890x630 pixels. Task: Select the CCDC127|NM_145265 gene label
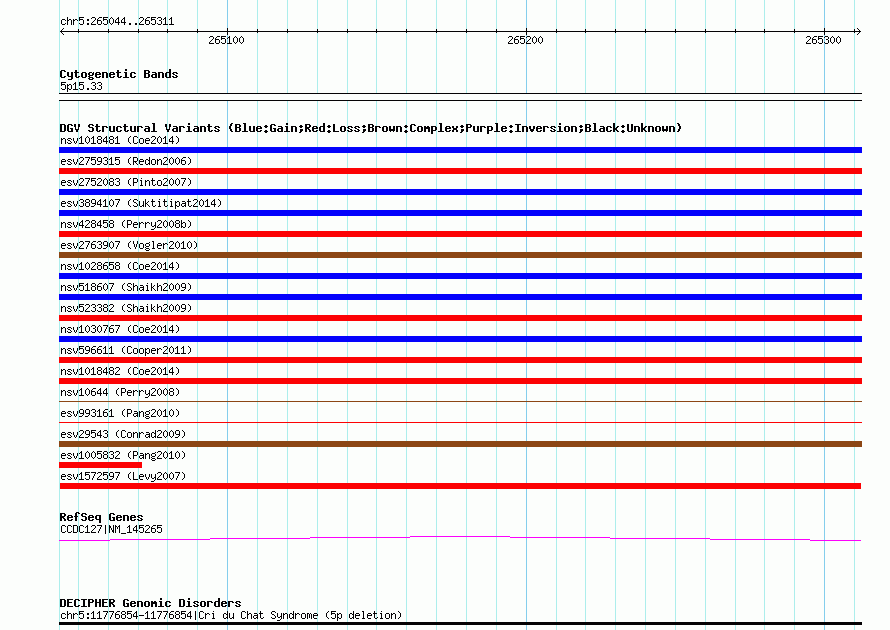[111, 529]
